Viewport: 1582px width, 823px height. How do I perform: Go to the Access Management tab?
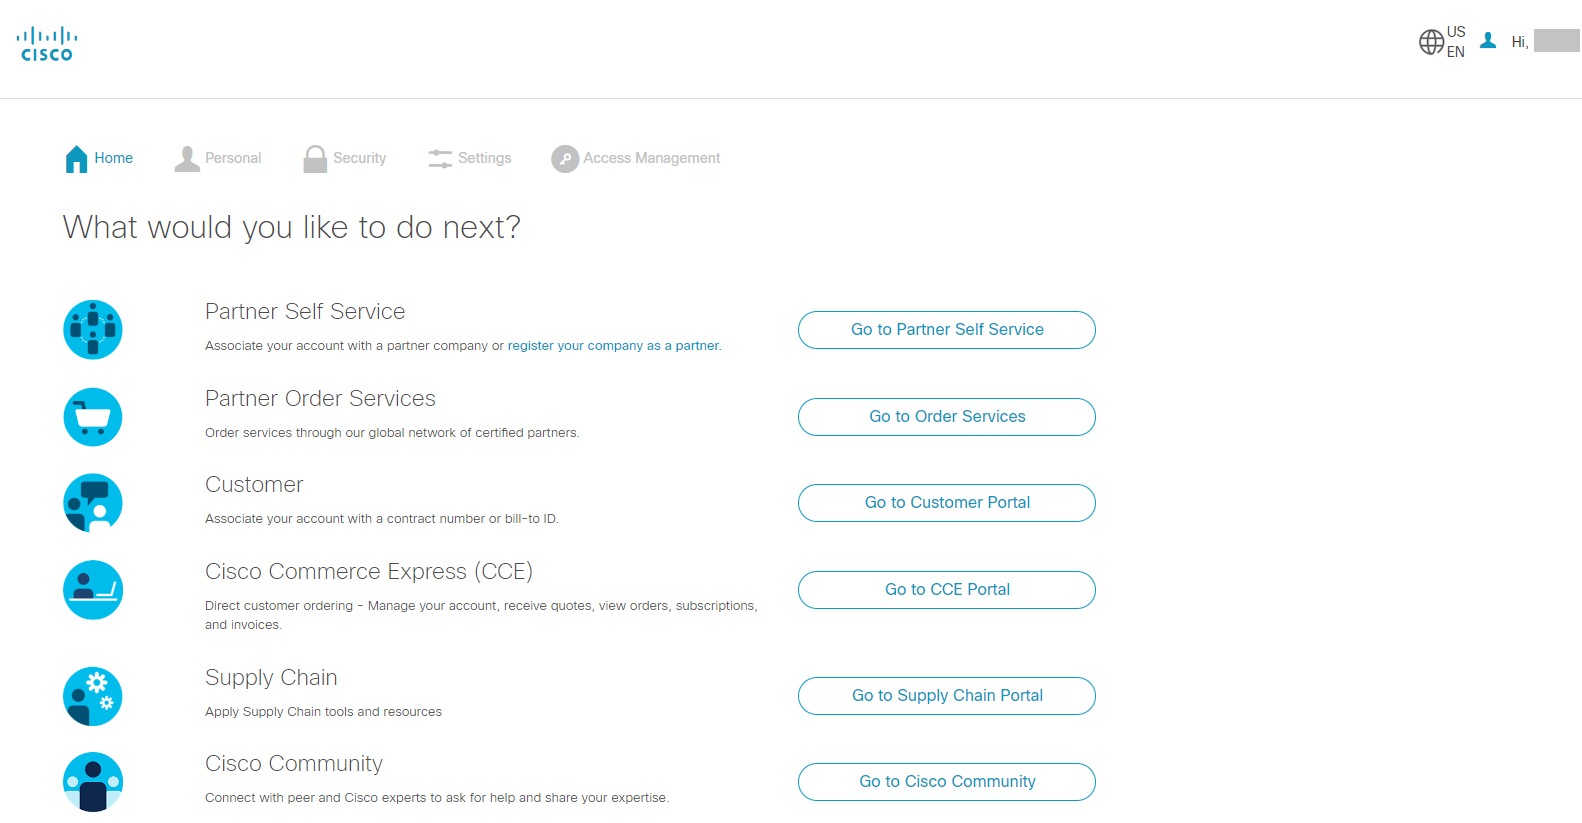click(x=636, y=158)
